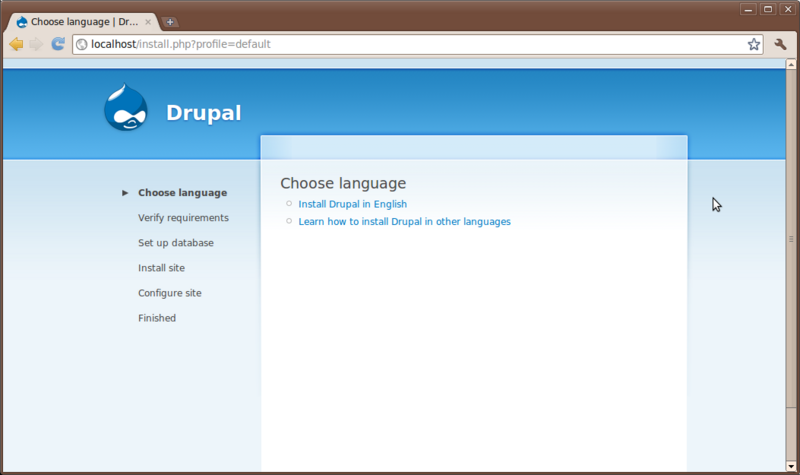
Task: Click the scrollbar down arrow
Action: pos(791,466)
